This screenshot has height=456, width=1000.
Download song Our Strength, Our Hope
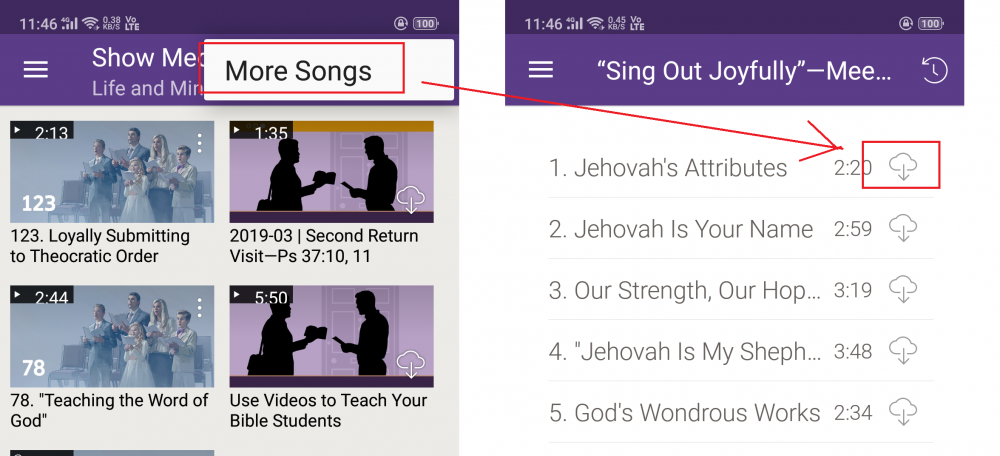click(902, 290)
